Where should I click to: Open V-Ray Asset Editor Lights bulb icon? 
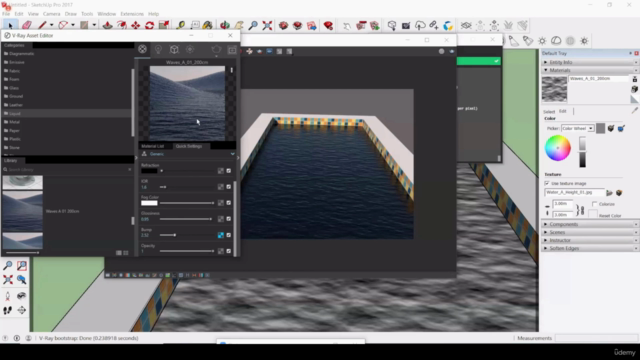pyautogui.click(x=158, y=49)
